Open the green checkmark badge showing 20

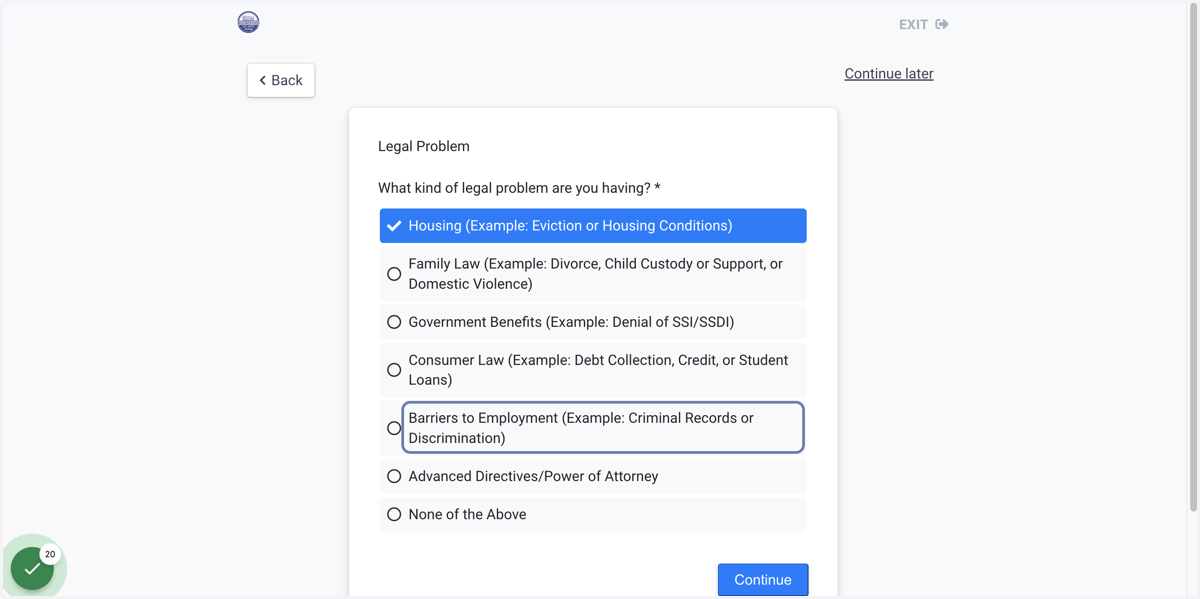pyautogui.click(x=33, y=567)
